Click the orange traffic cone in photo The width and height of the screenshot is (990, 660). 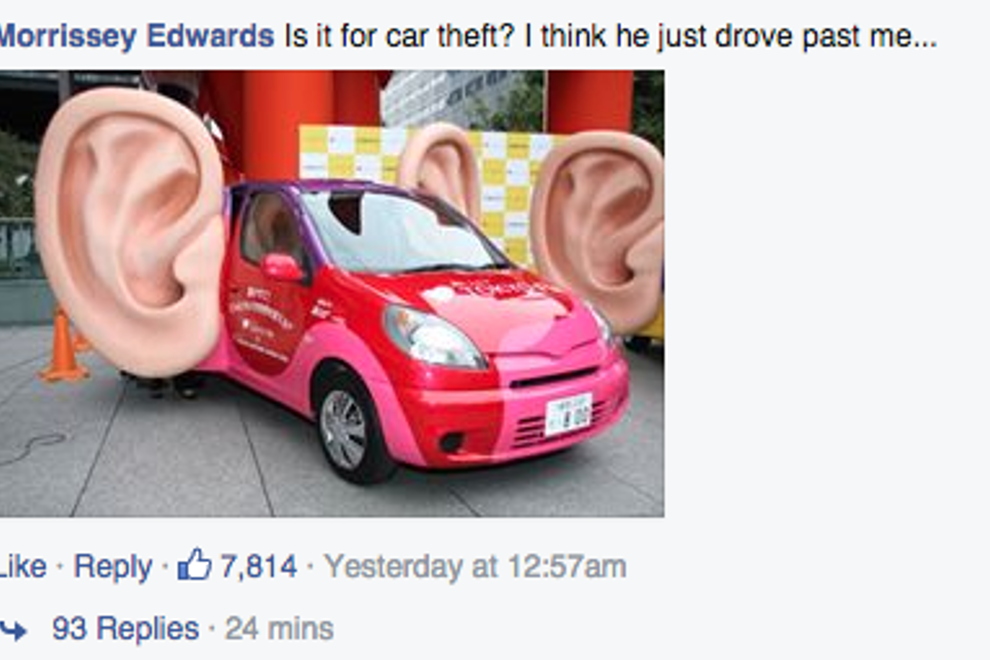click(64, 346)
